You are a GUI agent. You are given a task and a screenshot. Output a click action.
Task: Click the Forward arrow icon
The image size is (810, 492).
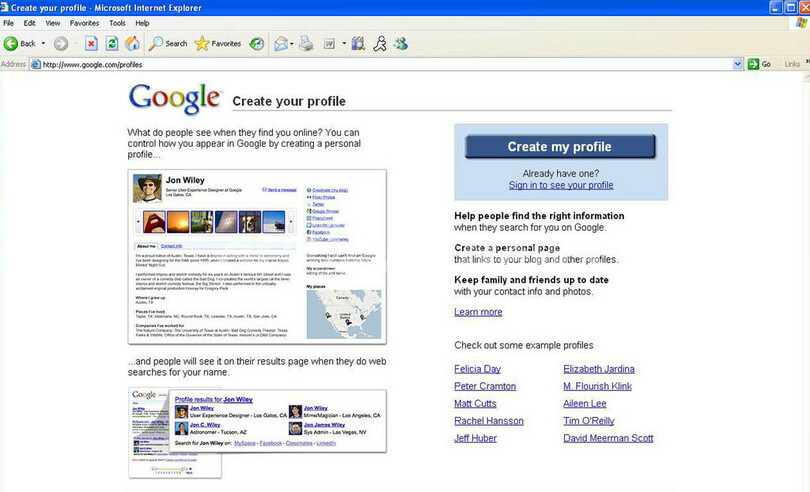click(61, 43)
